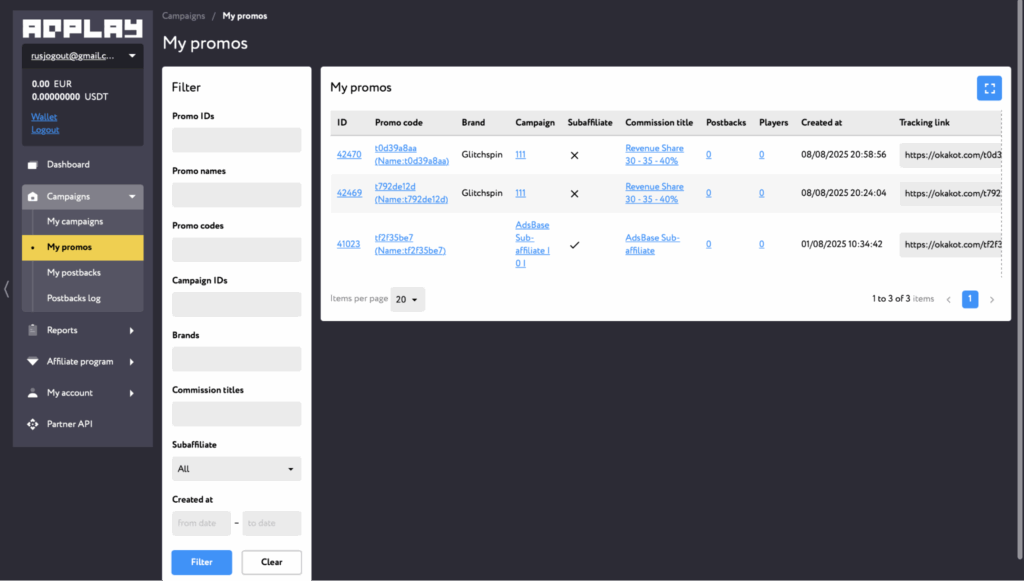This screenshot has height=581, width=1024.
Task: Click the fullscreen expand icon
Action: click(x=989, y=88)
